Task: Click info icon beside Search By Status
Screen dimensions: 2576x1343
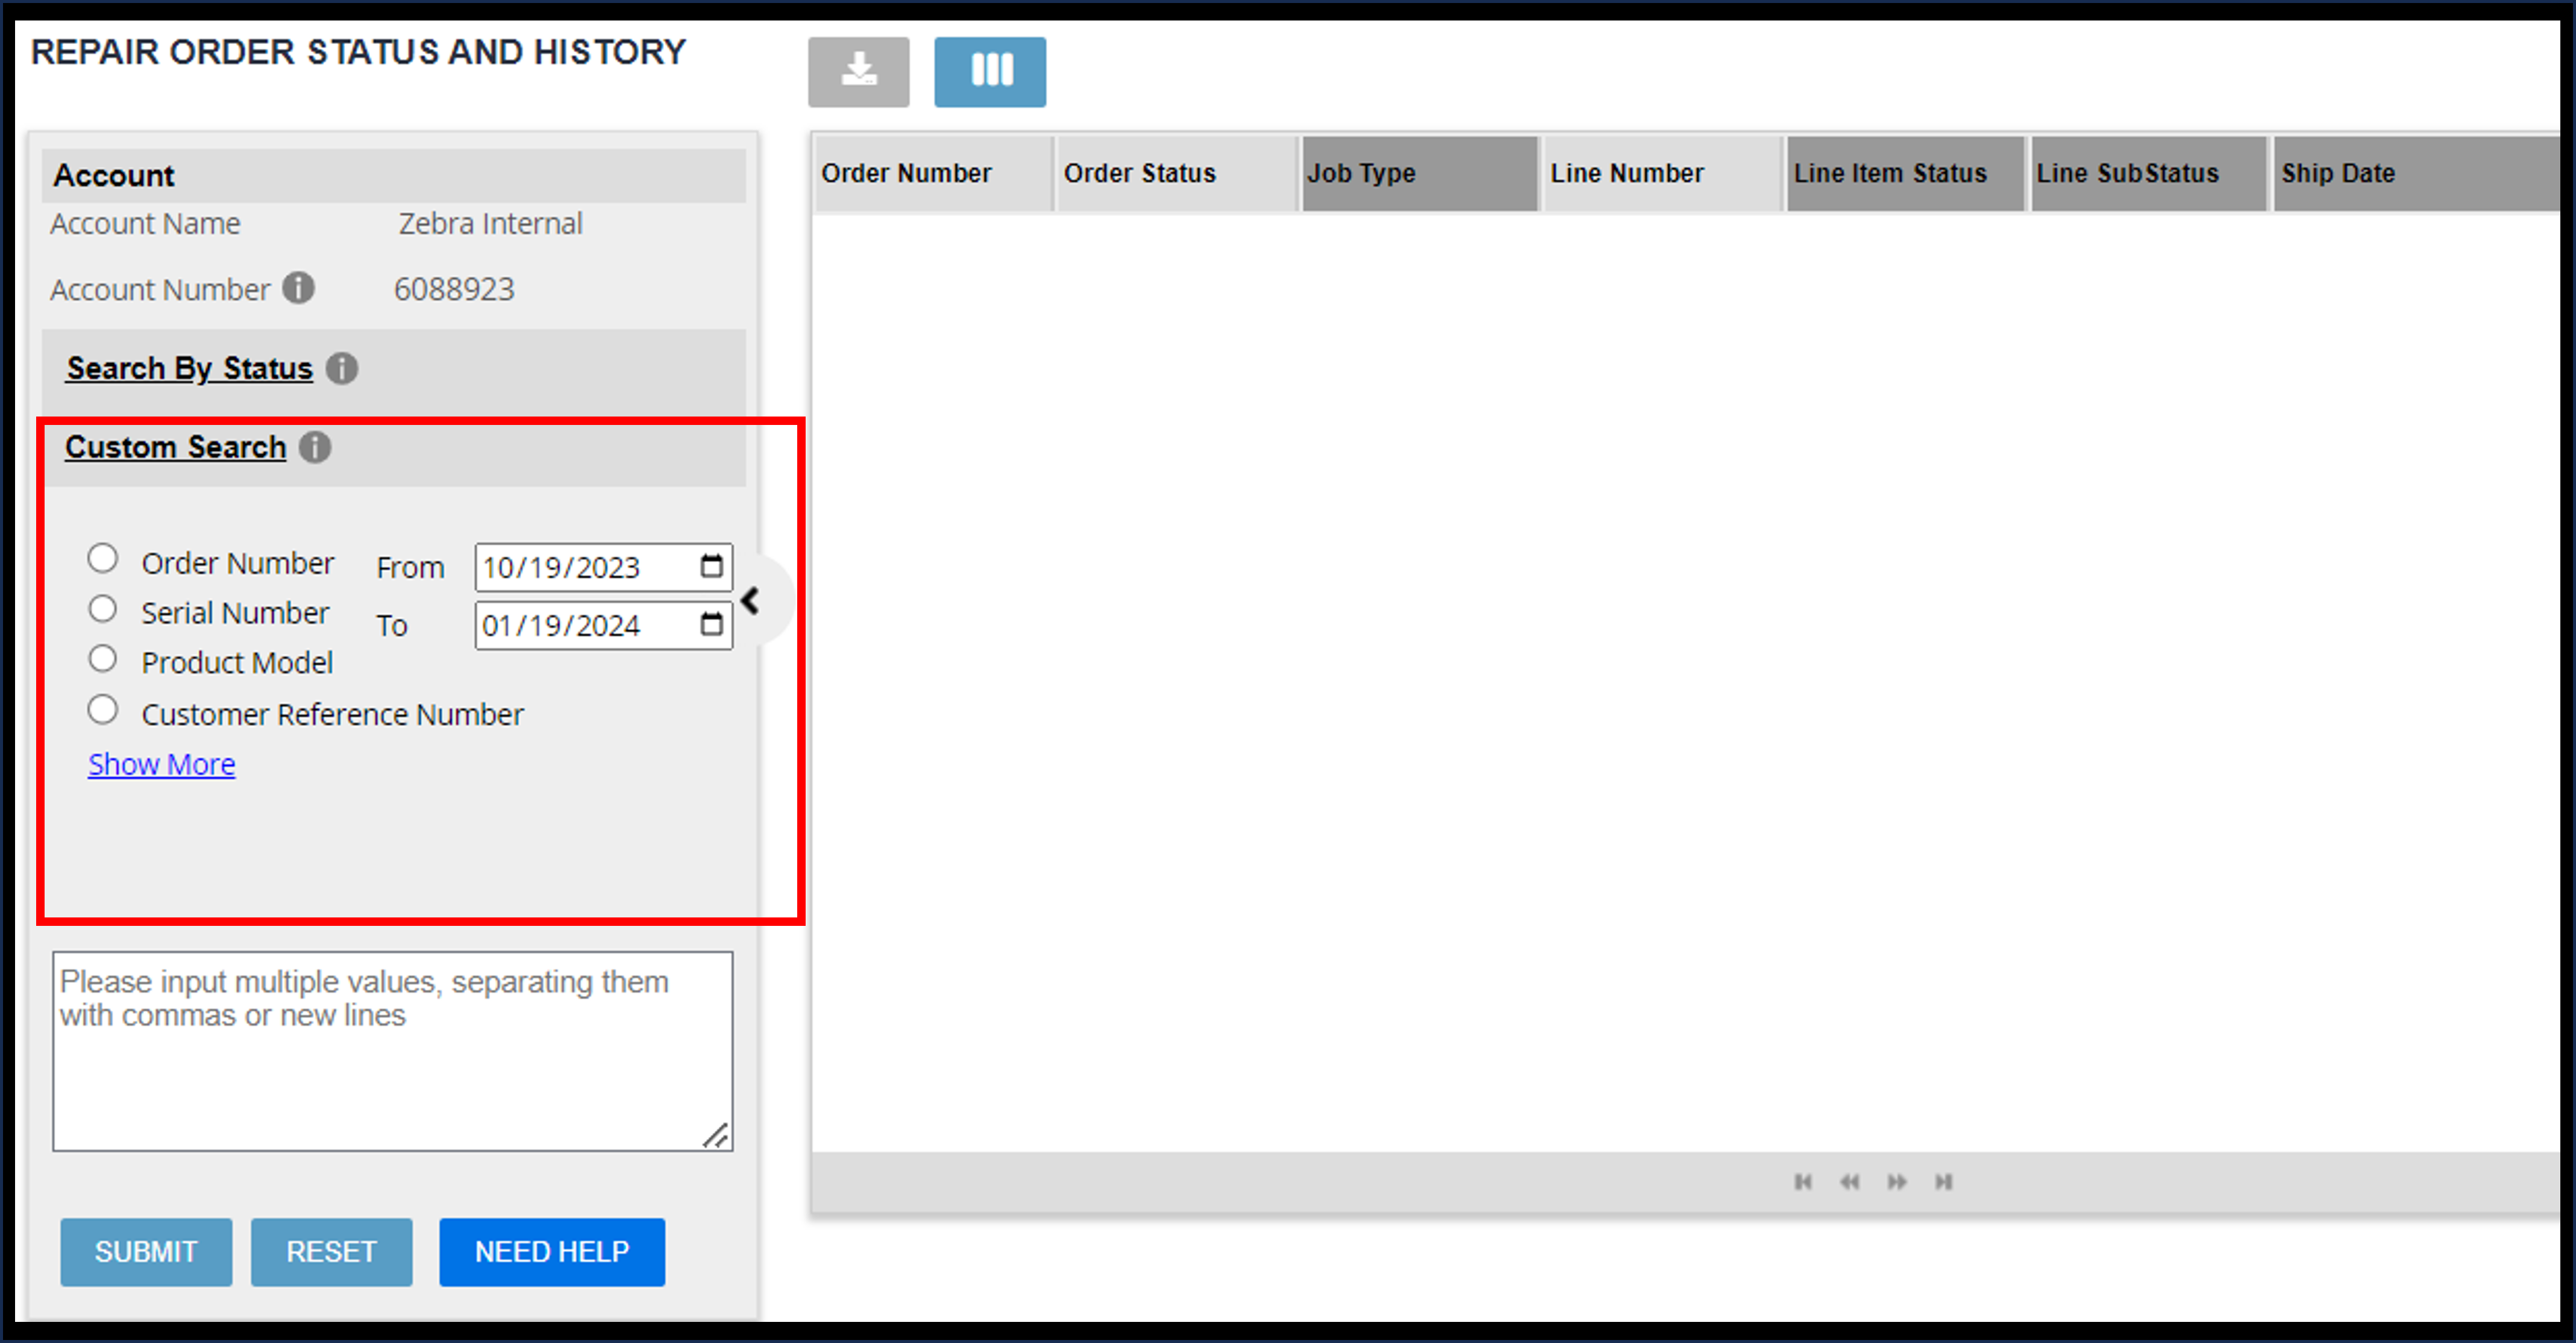Action: 342,368
